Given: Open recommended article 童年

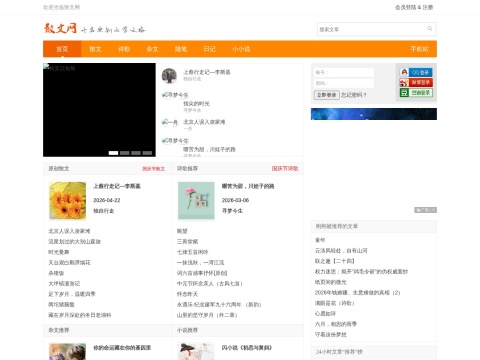Looking at the screenshot, I should [320, 240].
